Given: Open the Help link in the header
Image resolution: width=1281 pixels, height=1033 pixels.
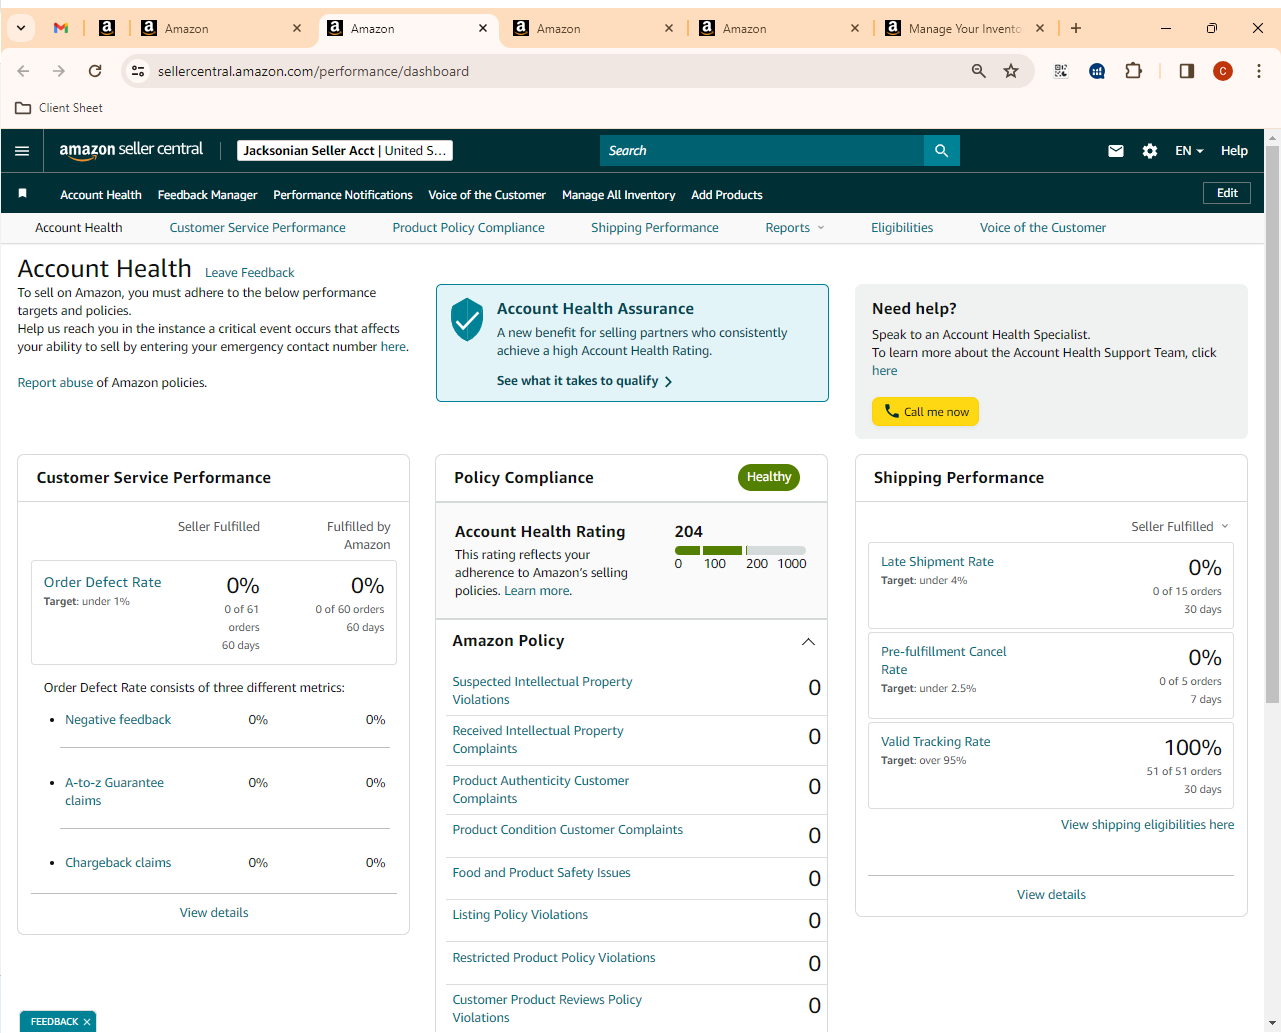Looking at the screenshot, I should pos(1234,151).
